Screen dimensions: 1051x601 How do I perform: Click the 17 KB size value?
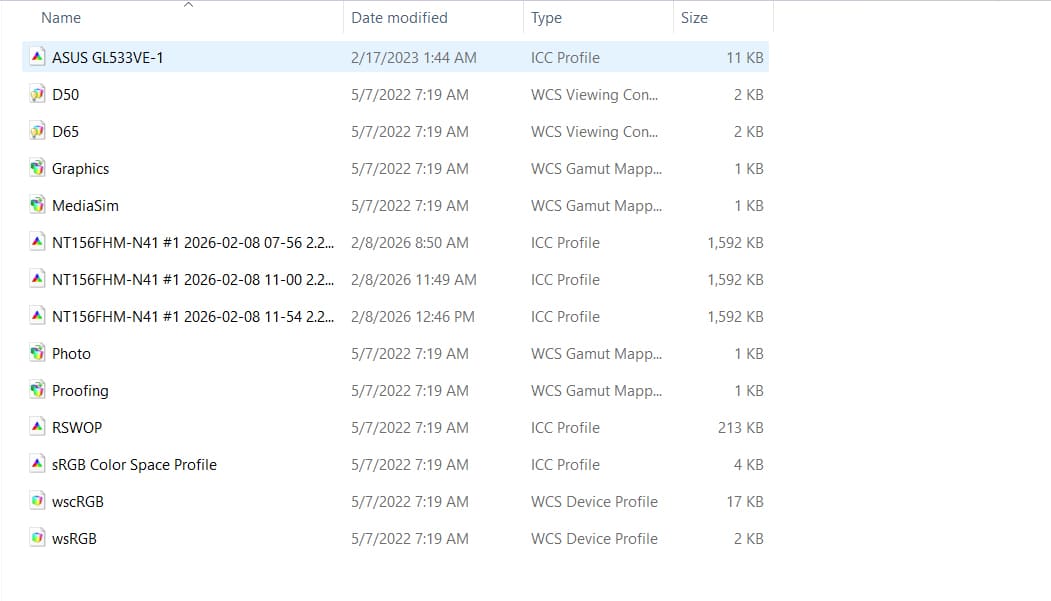(x=745, y=502)
